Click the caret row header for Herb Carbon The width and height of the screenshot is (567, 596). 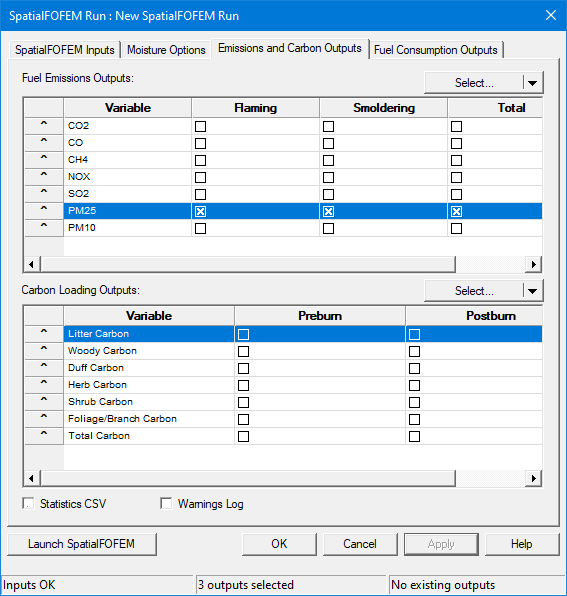click(44, 385)
